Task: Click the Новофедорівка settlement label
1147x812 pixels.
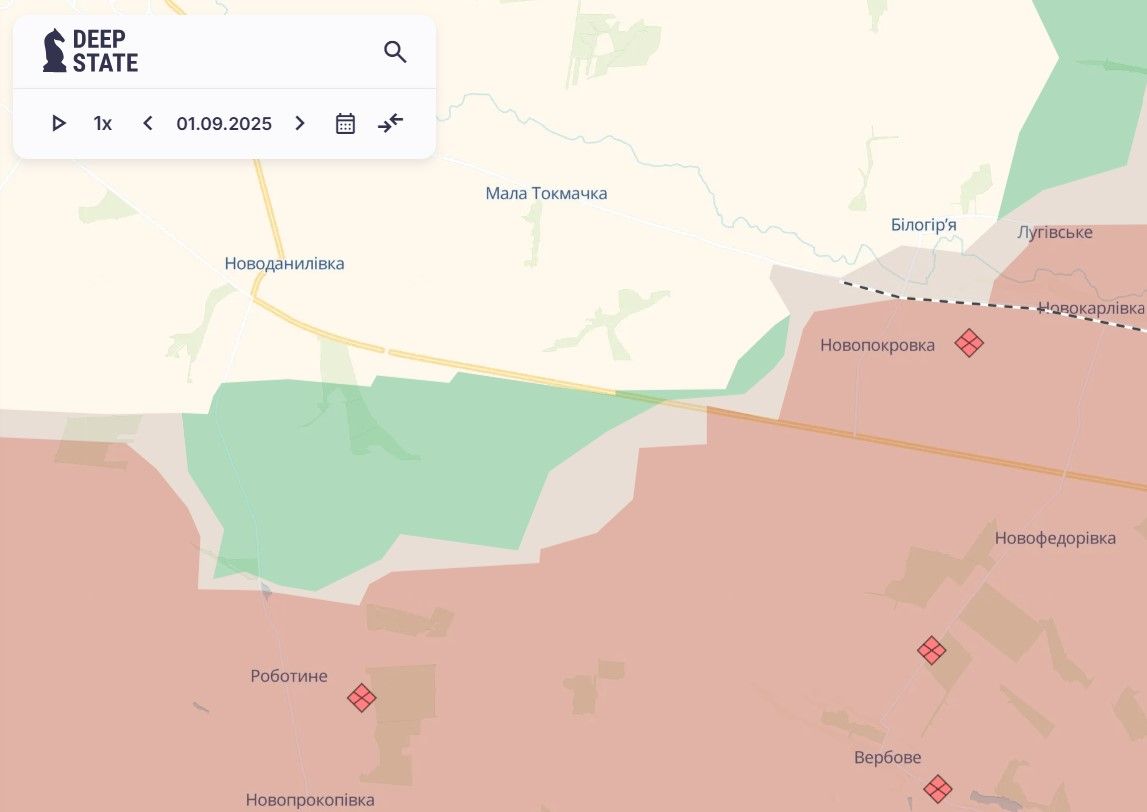Action: point(1055,539)
